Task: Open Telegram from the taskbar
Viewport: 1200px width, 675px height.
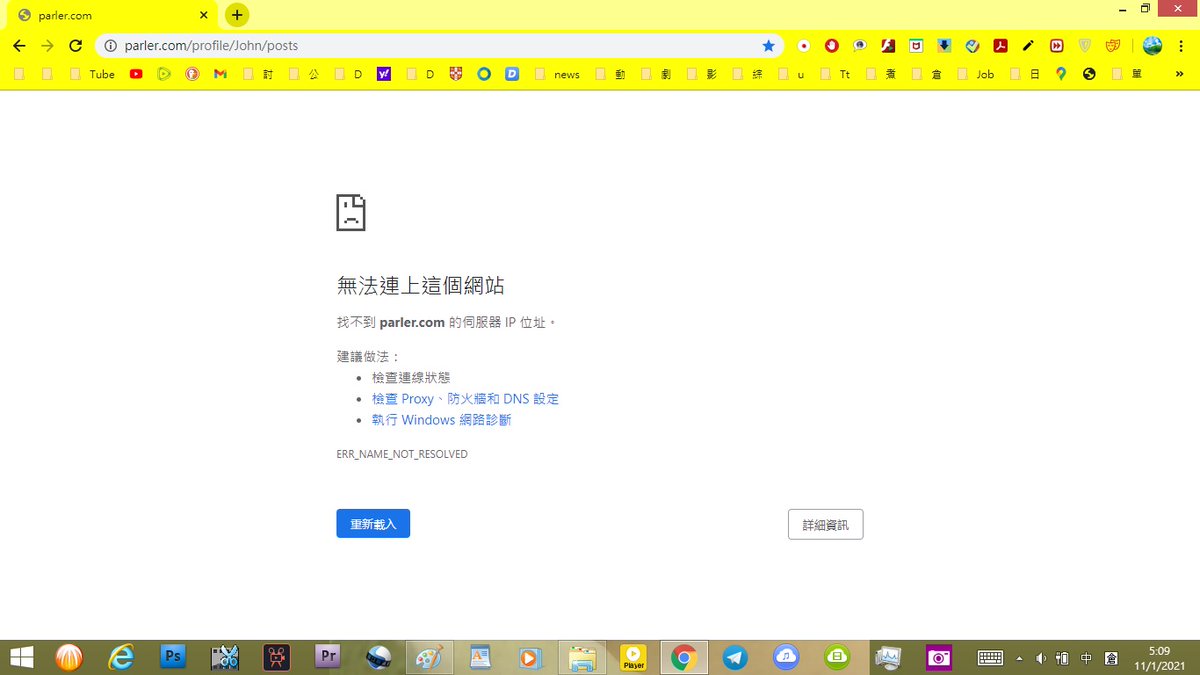Action: [735, 657]
